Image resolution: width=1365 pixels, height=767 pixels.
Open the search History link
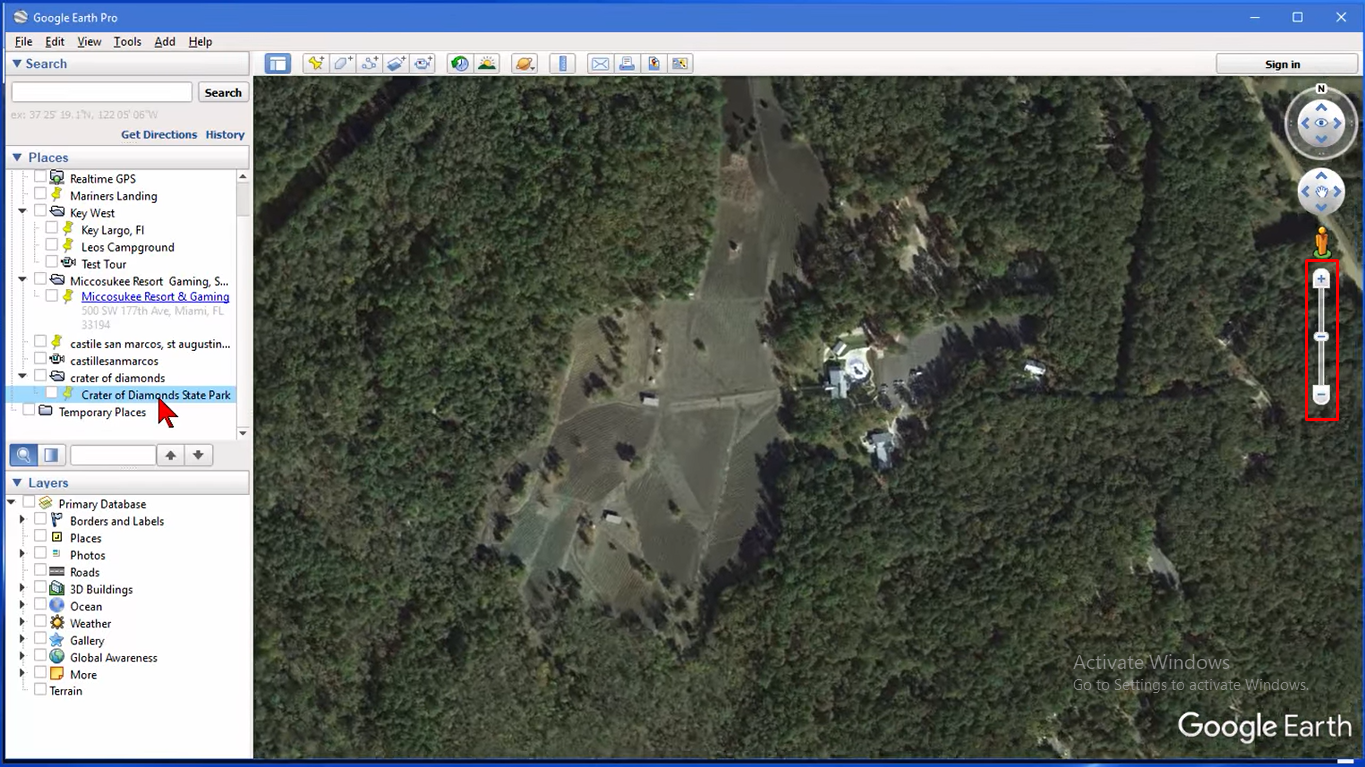click(225, 135)
